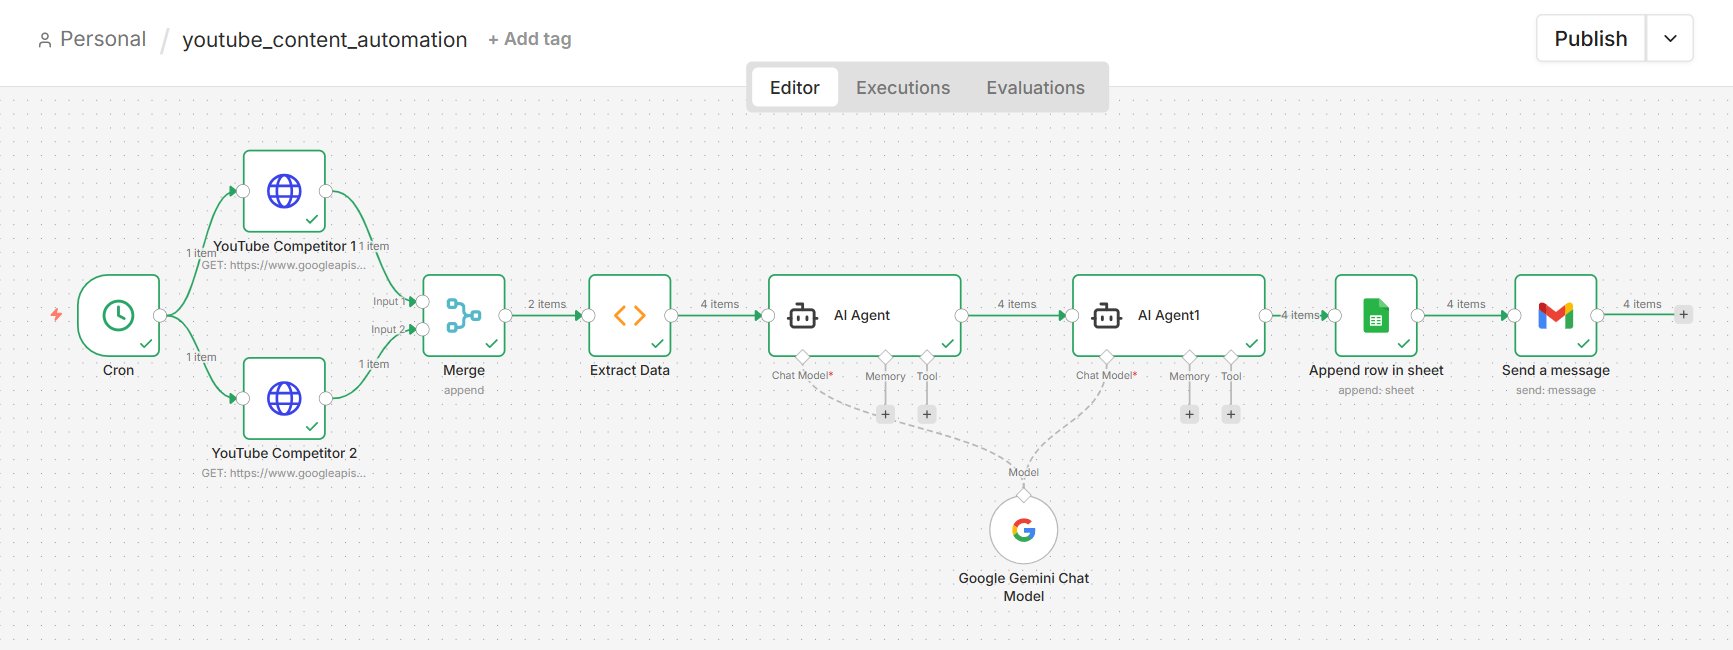Switch to the Editor tab
This screenshot has height=650, width=1733.
click(x=795, y=88)
